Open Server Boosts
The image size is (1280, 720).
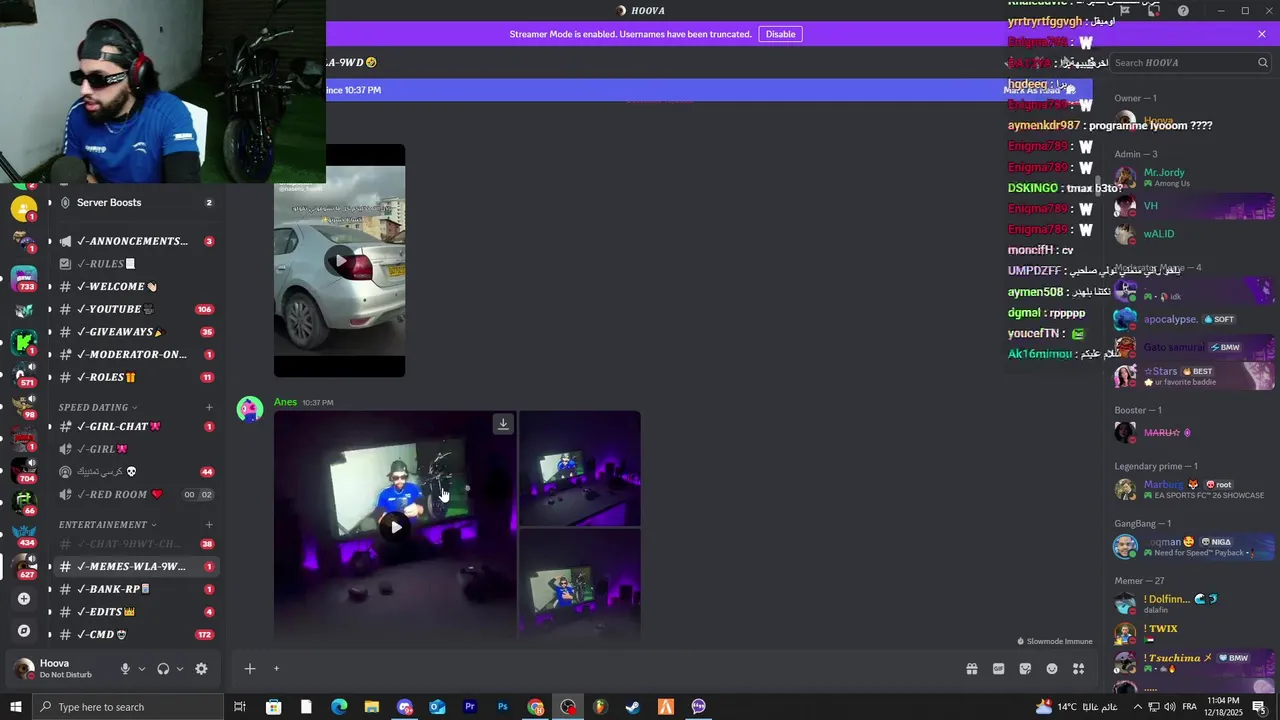[x=135, y=202]
